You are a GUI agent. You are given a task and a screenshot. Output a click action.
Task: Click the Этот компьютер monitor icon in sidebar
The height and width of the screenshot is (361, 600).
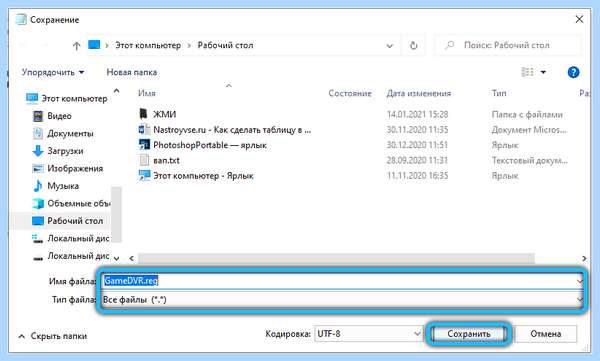point(32,98)
